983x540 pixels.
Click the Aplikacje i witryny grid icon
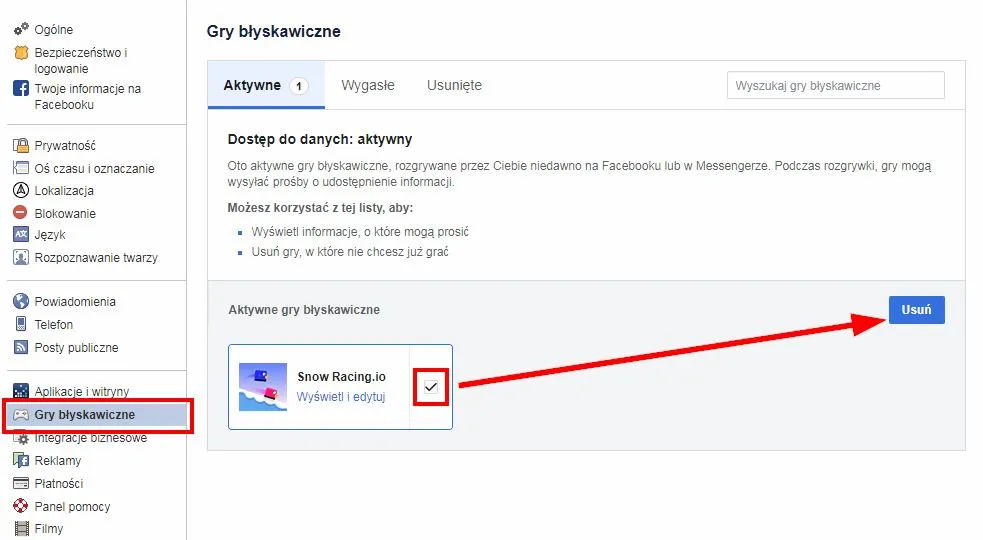click(x=21, y=391)
